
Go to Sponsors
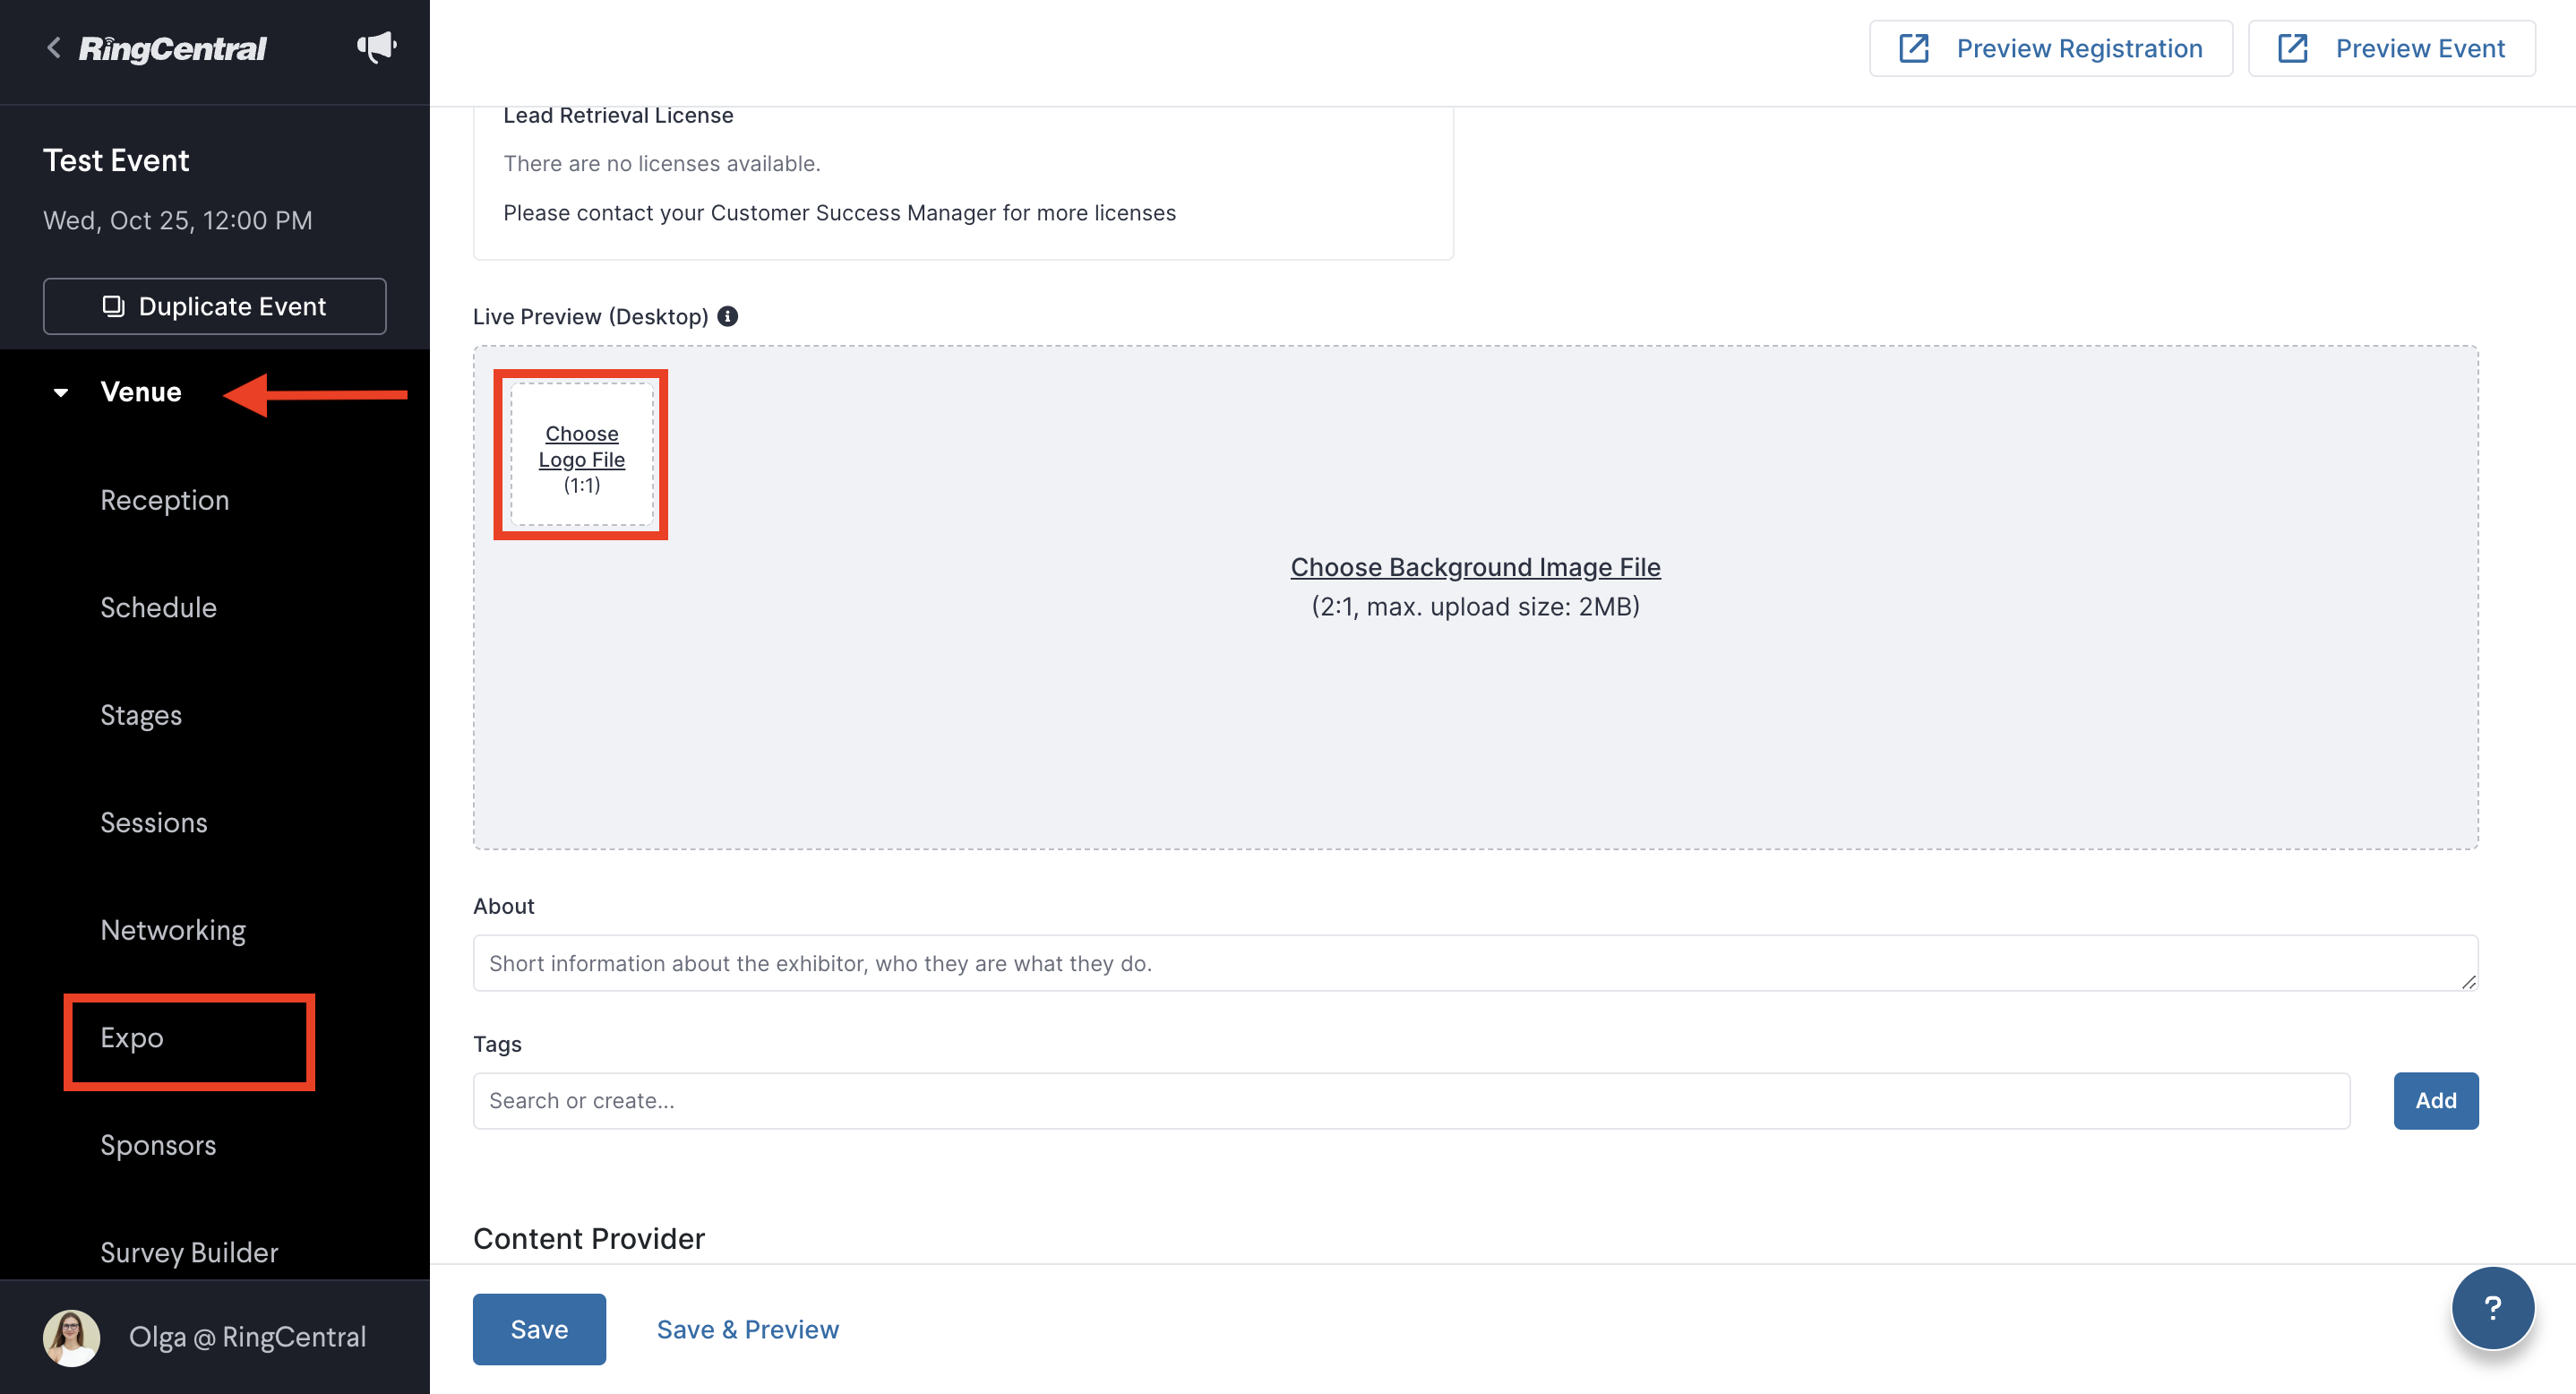158,1145
